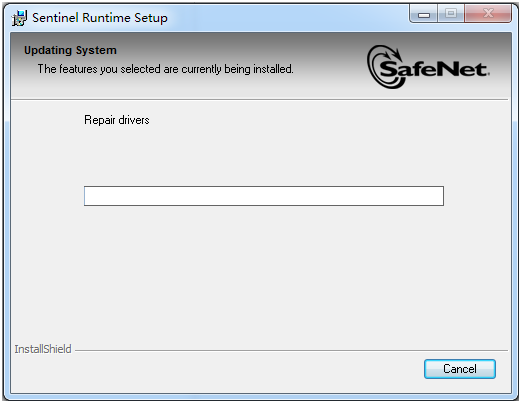This screenshot has width=521, height=403.
Task: Click the SafeNet wordmark text in logo
Action: click(434, 69)
